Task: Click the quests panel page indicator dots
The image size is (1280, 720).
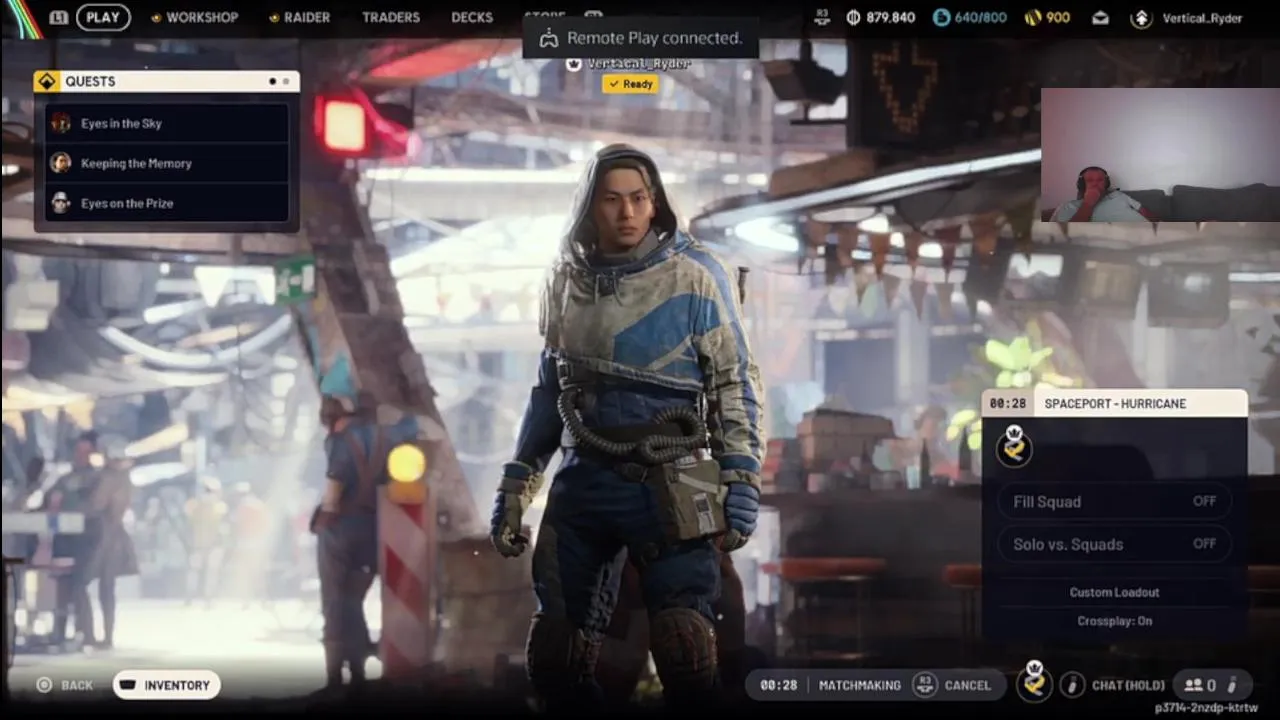Action: pos(279,81)
